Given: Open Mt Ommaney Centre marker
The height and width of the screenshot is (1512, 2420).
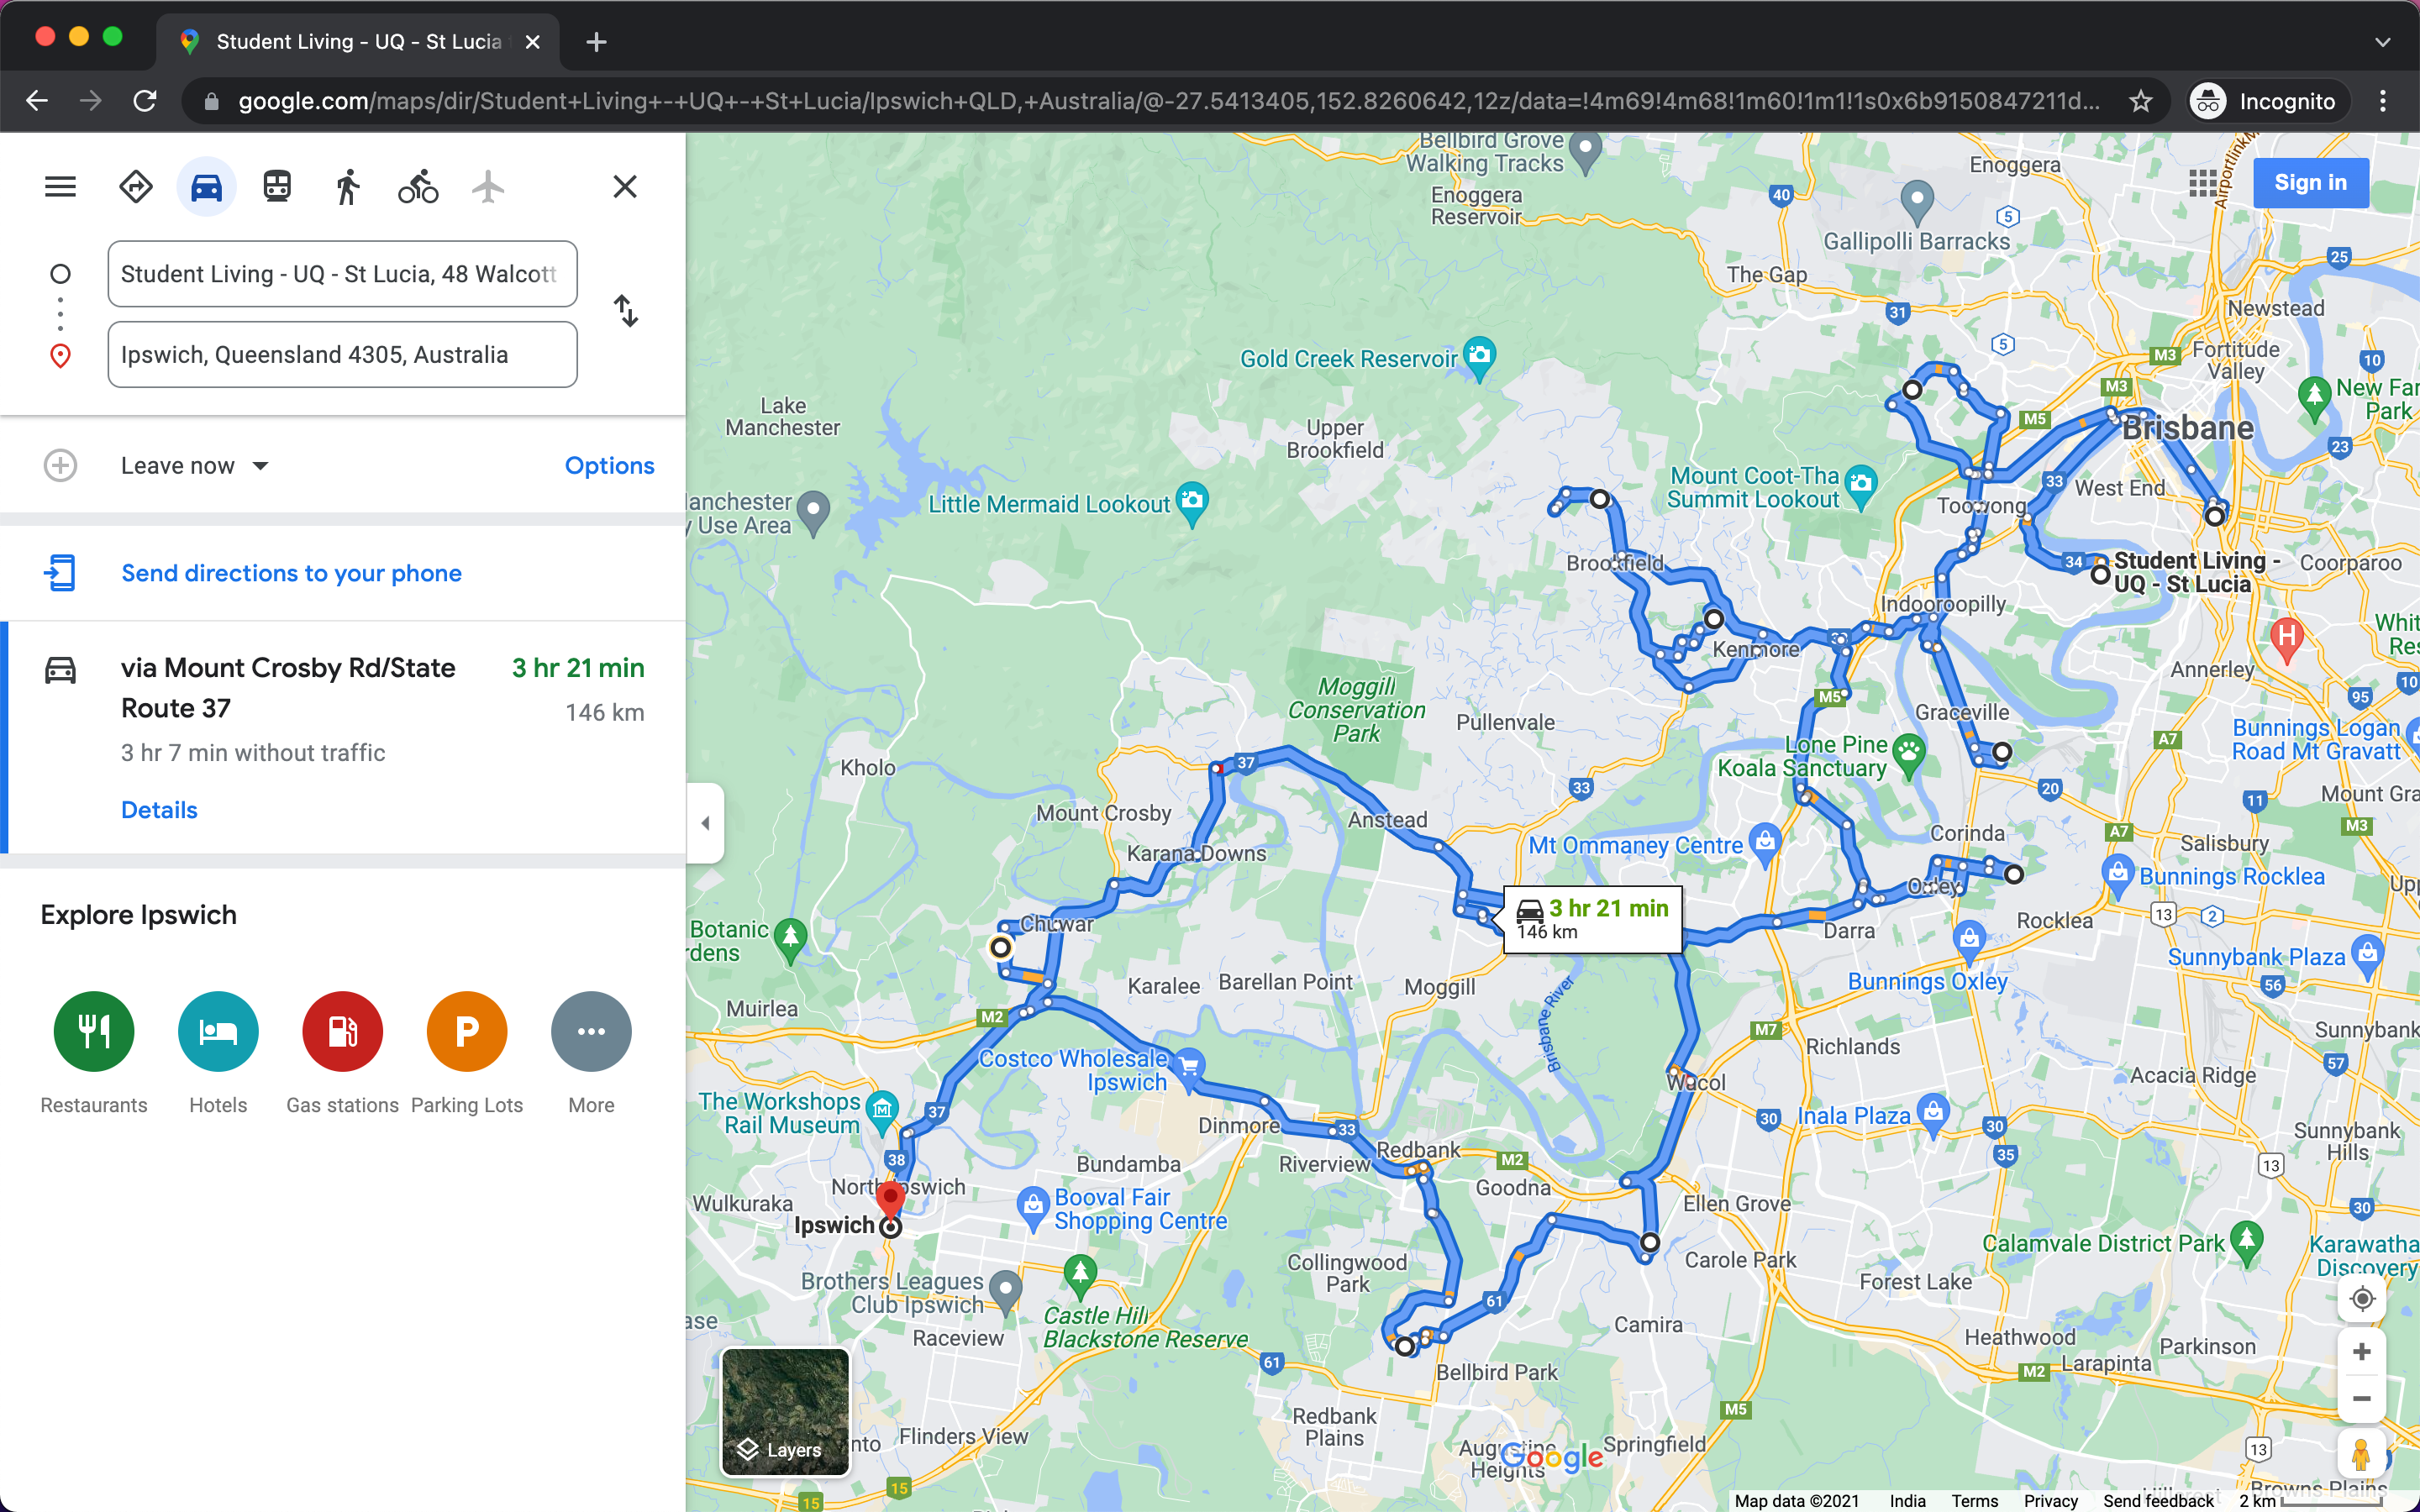Looking at the screenshot, I should pos(1766,843).
